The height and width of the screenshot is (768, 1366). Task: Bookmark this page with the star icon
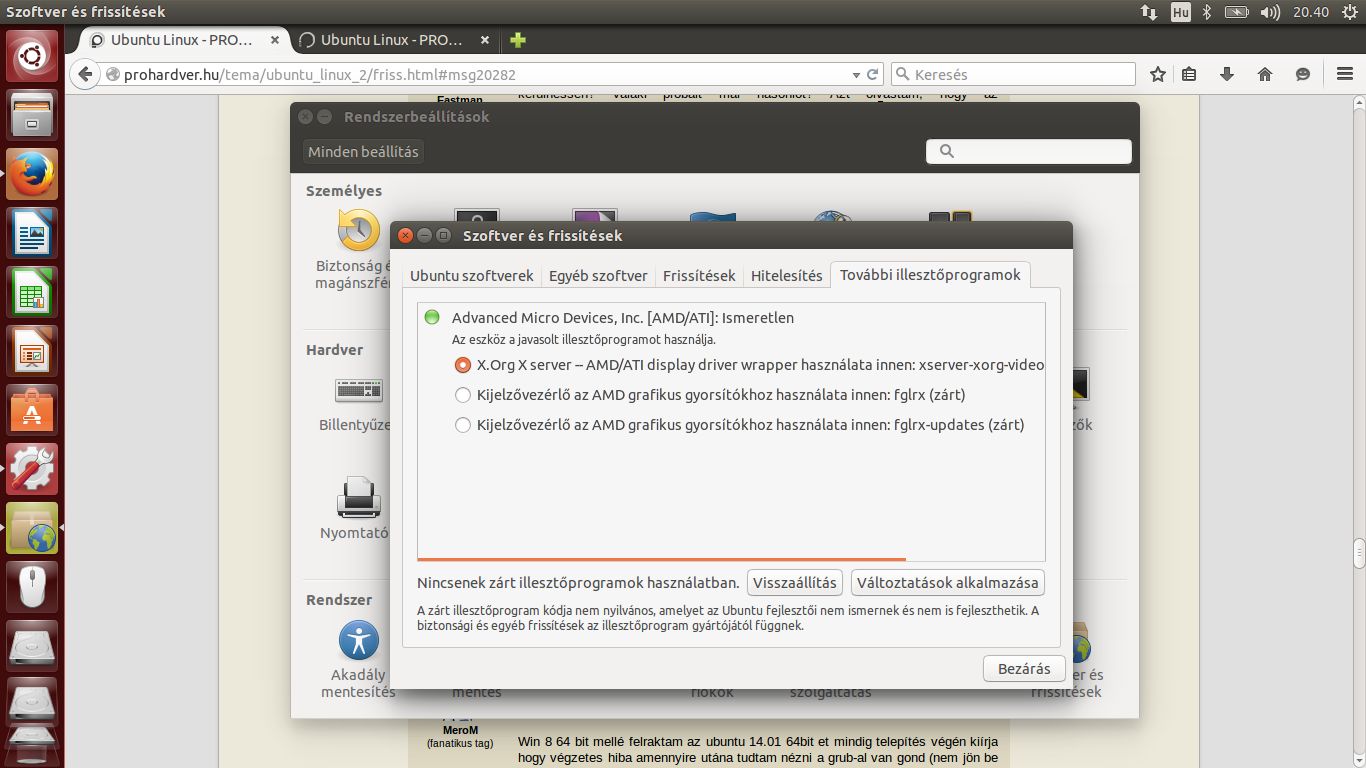1158,74
